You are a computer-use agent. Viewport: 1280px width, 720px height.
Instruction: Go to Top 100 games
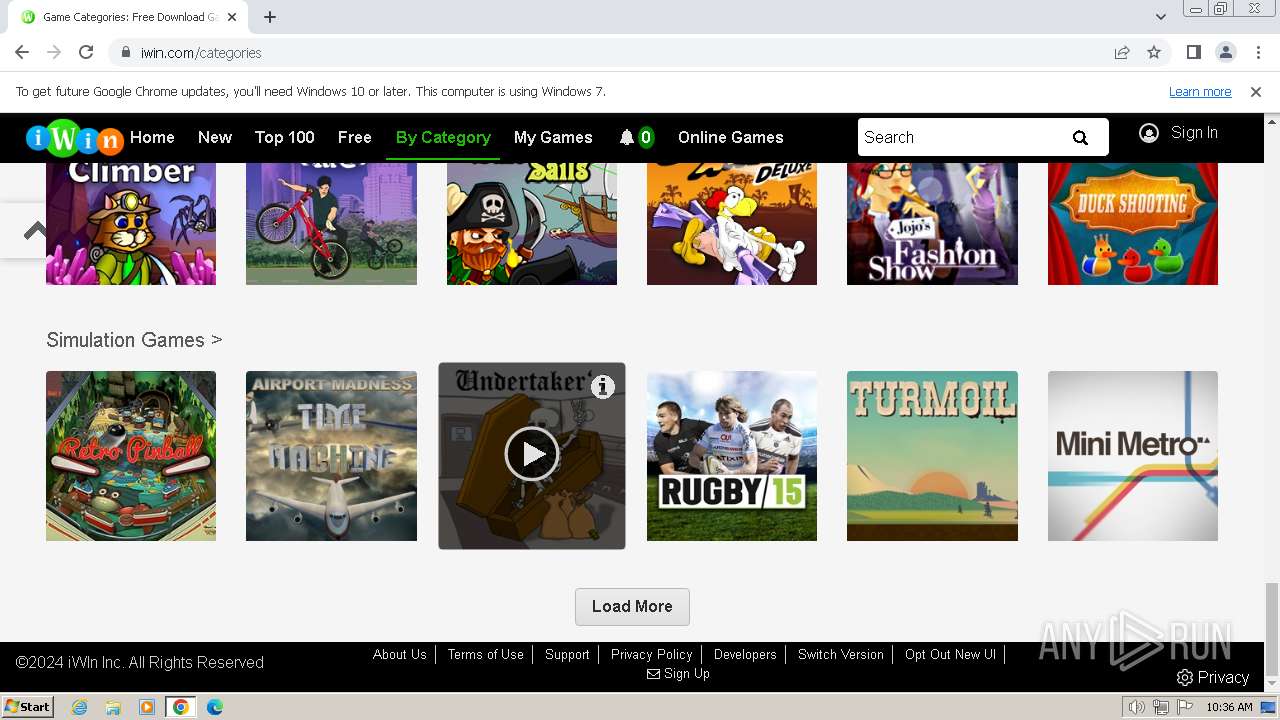click(285, 137)
